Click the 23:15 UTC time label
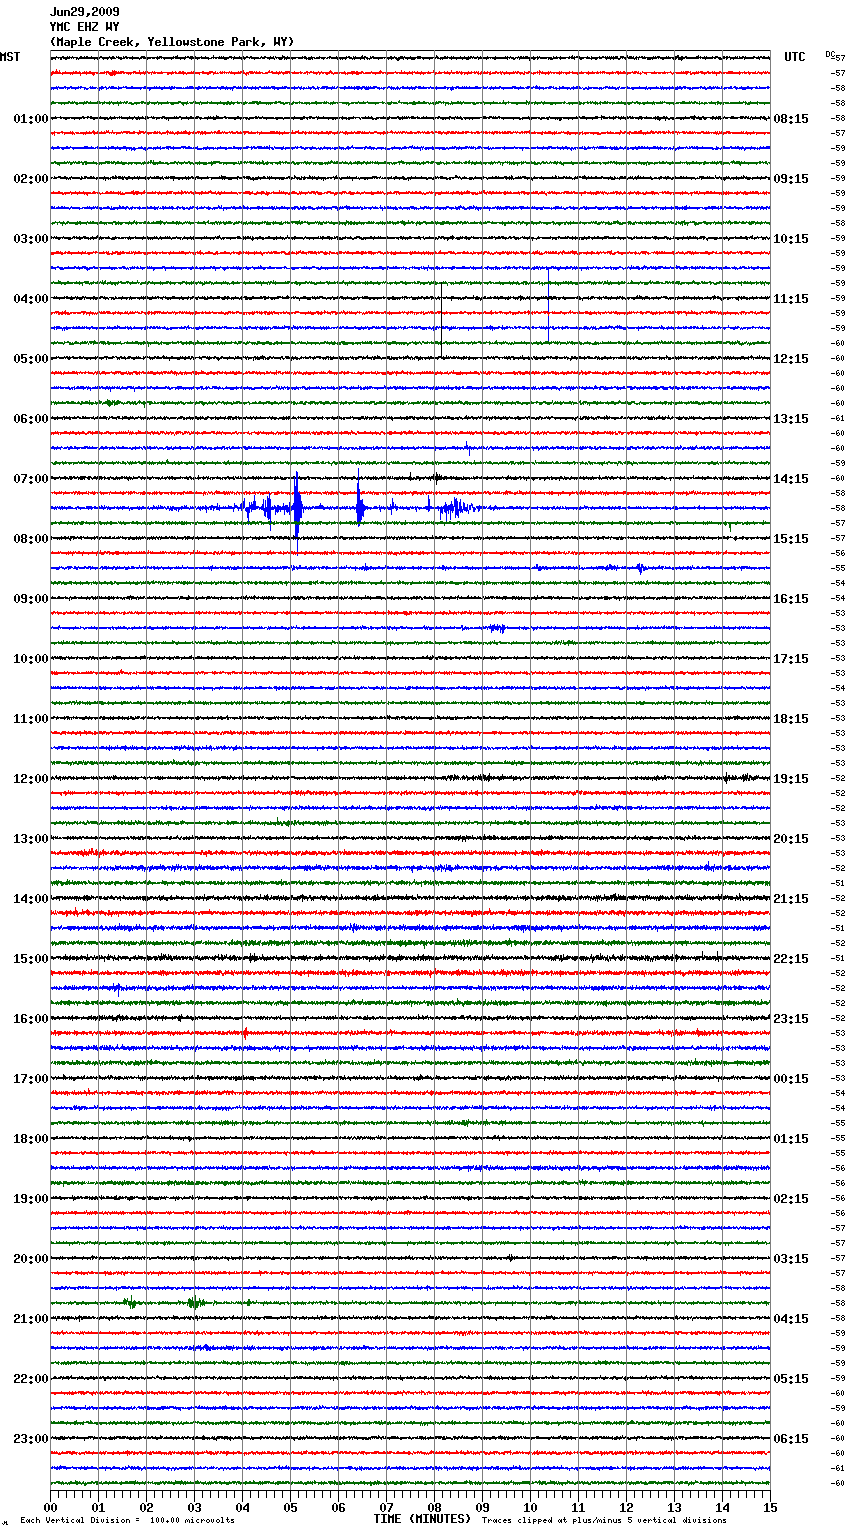 [791, 1019]
